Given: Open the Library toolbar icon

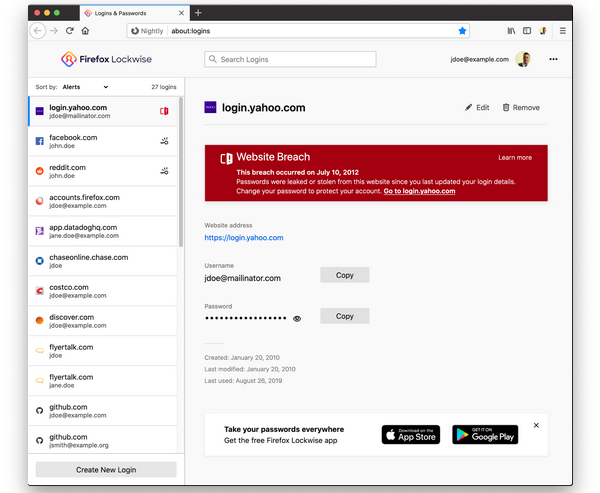Looking at the screenshot, I should 511,31.
